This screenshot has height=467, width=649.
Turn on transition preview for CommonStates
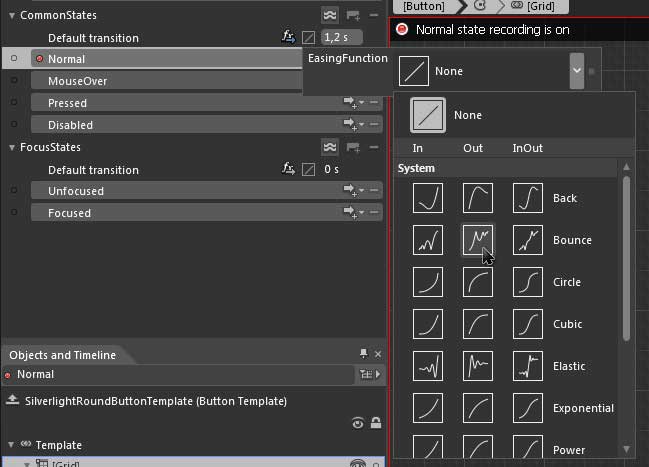click(x=330, y=15)
